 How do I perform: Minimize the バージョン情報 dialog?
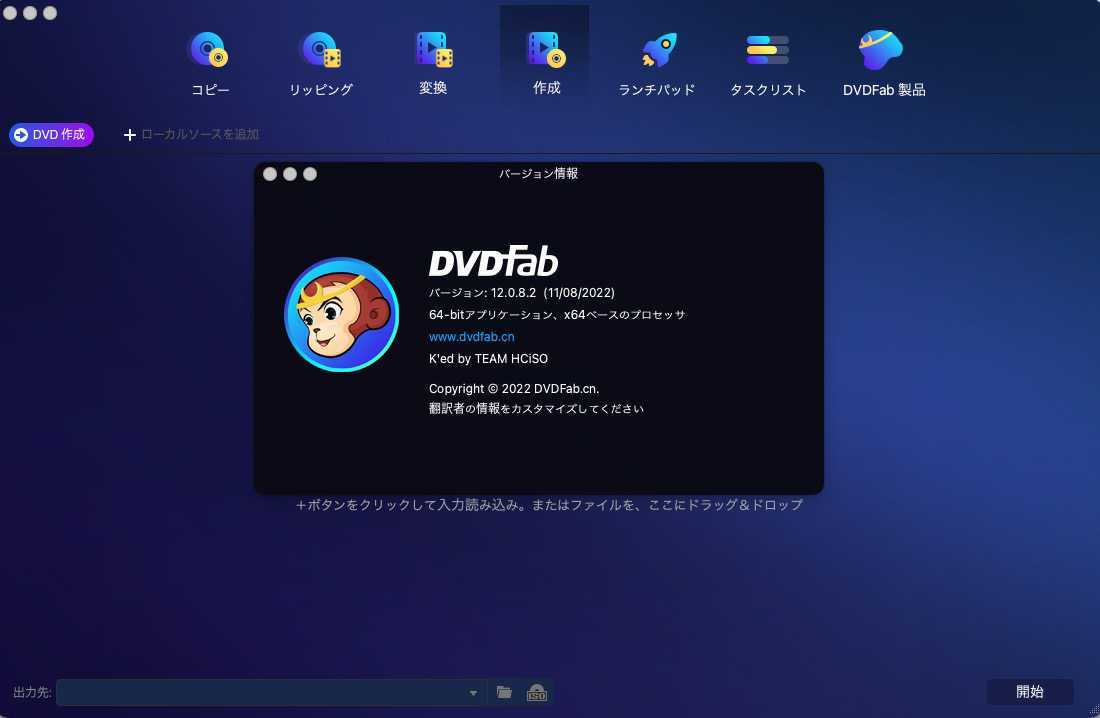click(290, 174)
